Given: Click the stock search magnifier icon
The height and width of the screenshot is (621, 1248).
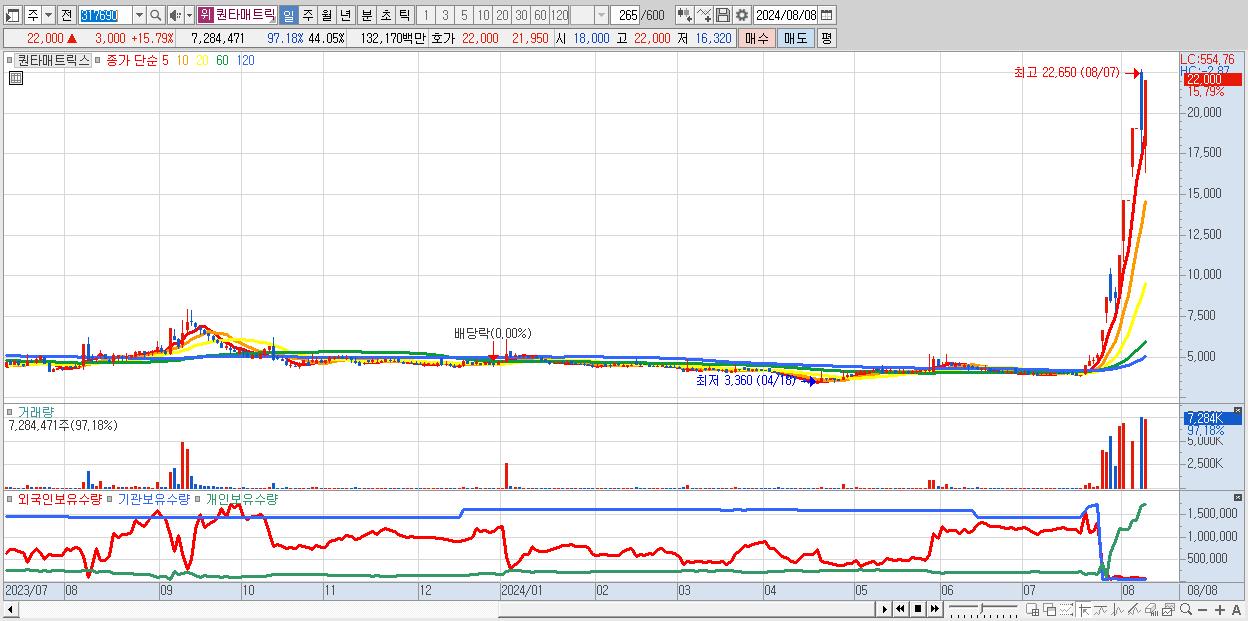Looking at the screenshot, I should 156,15.
